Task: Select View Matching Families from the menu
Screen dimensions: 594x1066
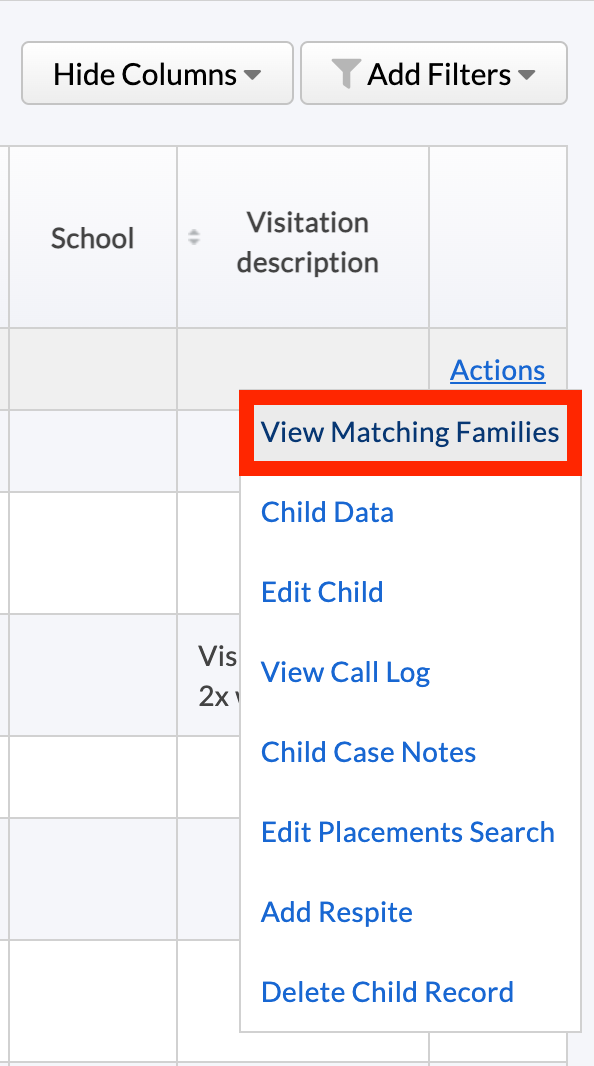Action: point(409,432)
